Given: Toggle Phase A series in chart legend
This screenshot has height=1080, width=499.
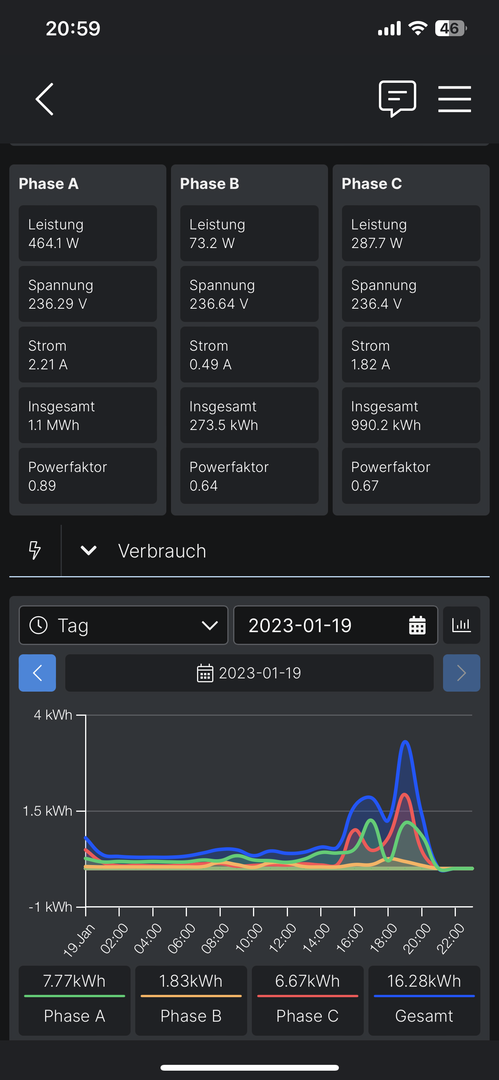Looking at the screenshot, I should point(74,1000).
